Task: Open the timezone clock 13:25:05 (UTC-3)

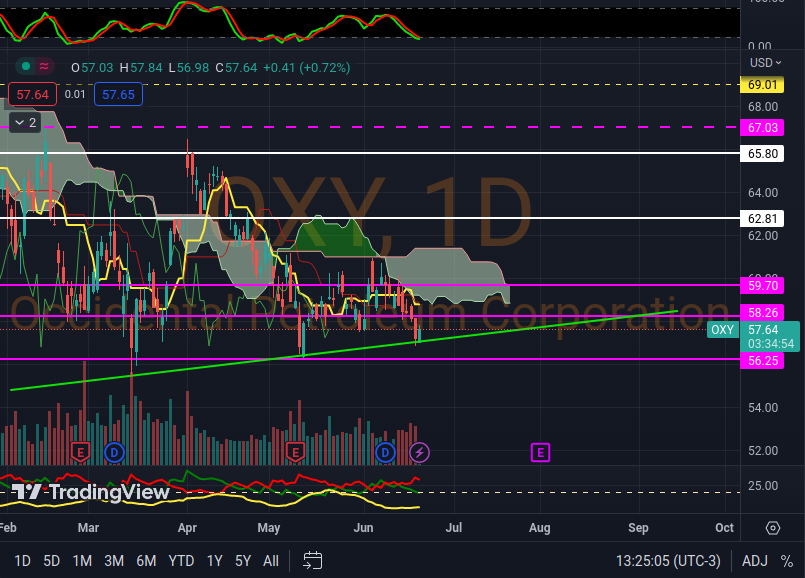Action: [668, 561]
